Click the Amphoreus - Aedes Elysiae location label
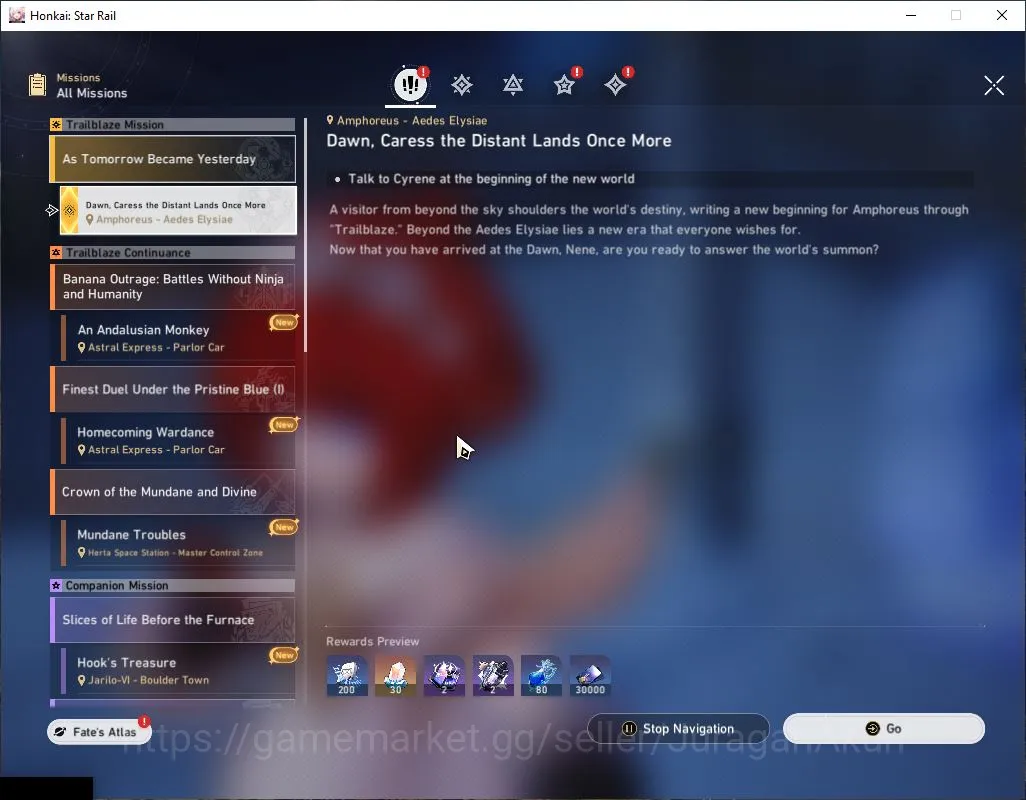The height and width of the screenshot is (800, 1026). coord(406,120)
